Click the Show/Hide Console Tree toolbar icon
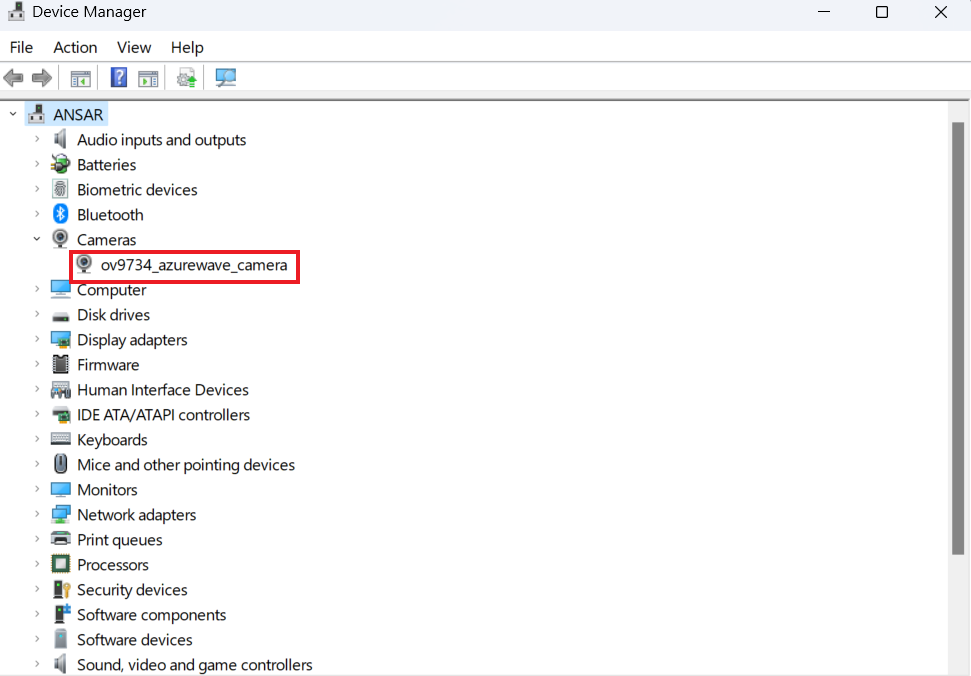Viewport: 971px width, 676px height. [81, 79]
